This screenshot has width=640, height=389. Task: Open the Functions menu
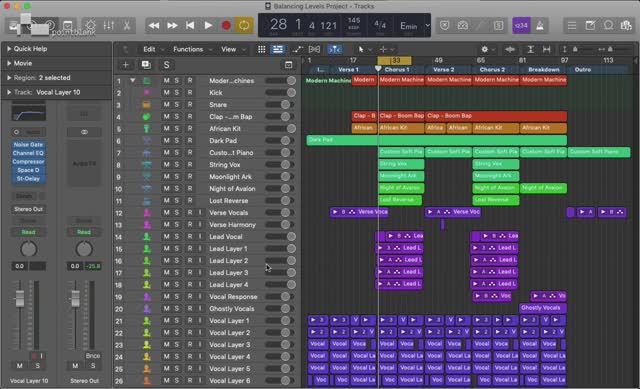coord(192,49)
